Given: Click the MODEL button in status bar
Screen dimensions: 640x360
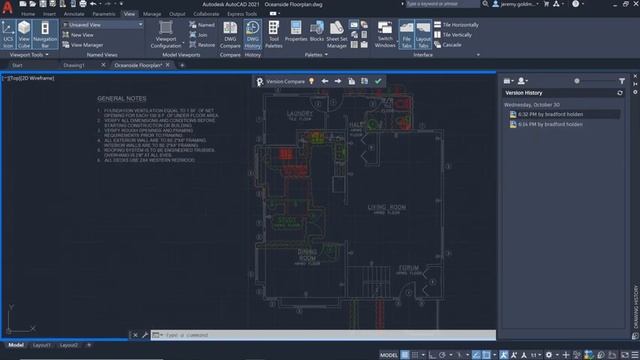Looking at the screenshot, I should click(x=389, y=355).
